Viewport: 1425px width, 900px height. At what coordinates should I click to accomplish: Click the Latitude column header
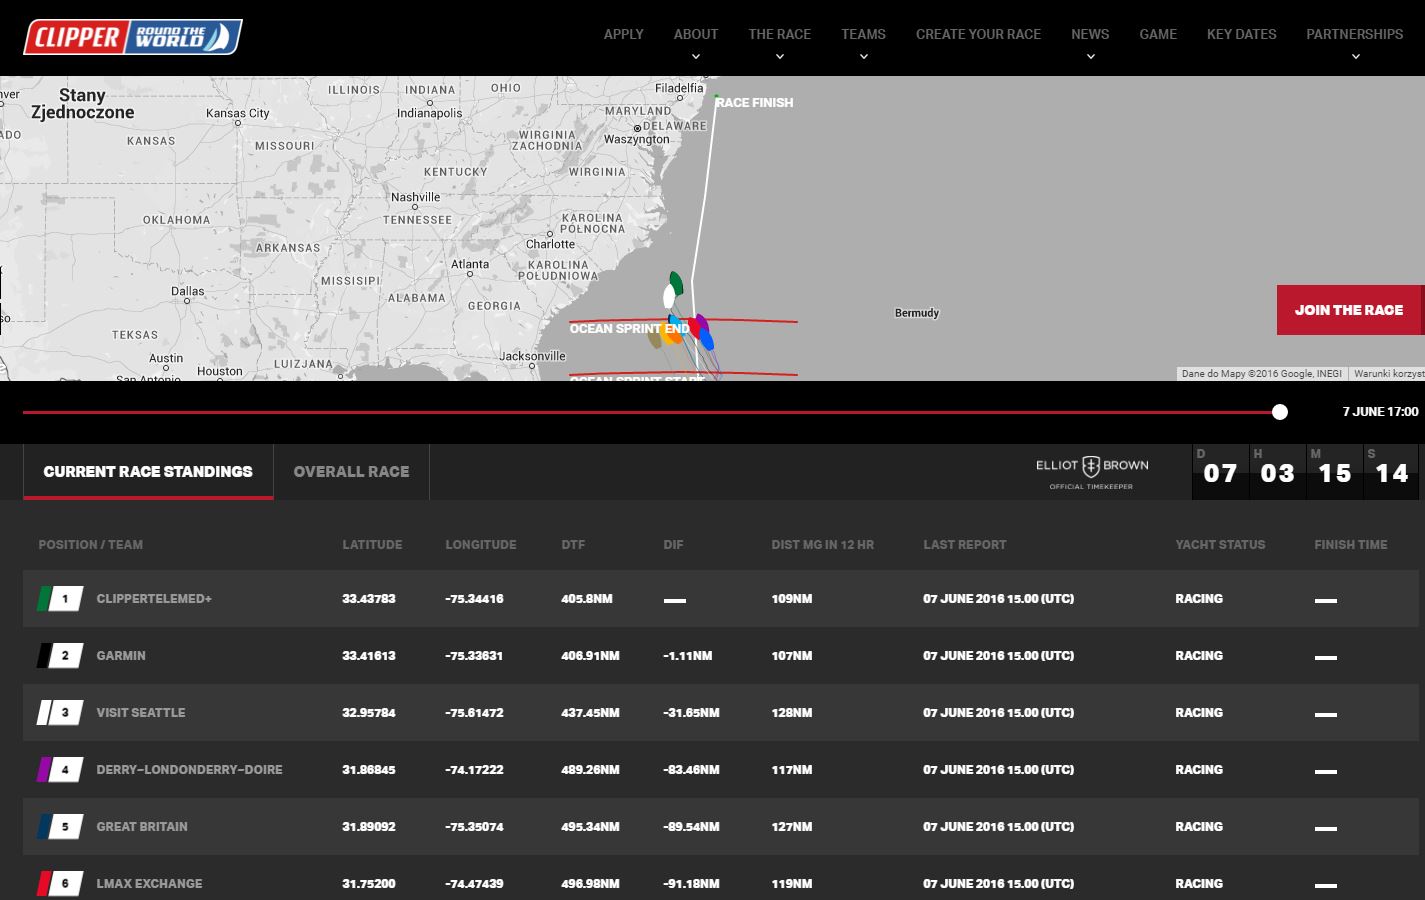372,545
